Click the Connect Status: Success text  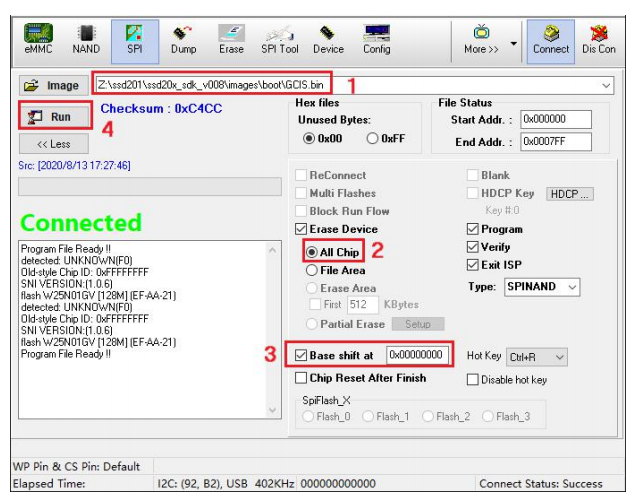pos(541,484)
